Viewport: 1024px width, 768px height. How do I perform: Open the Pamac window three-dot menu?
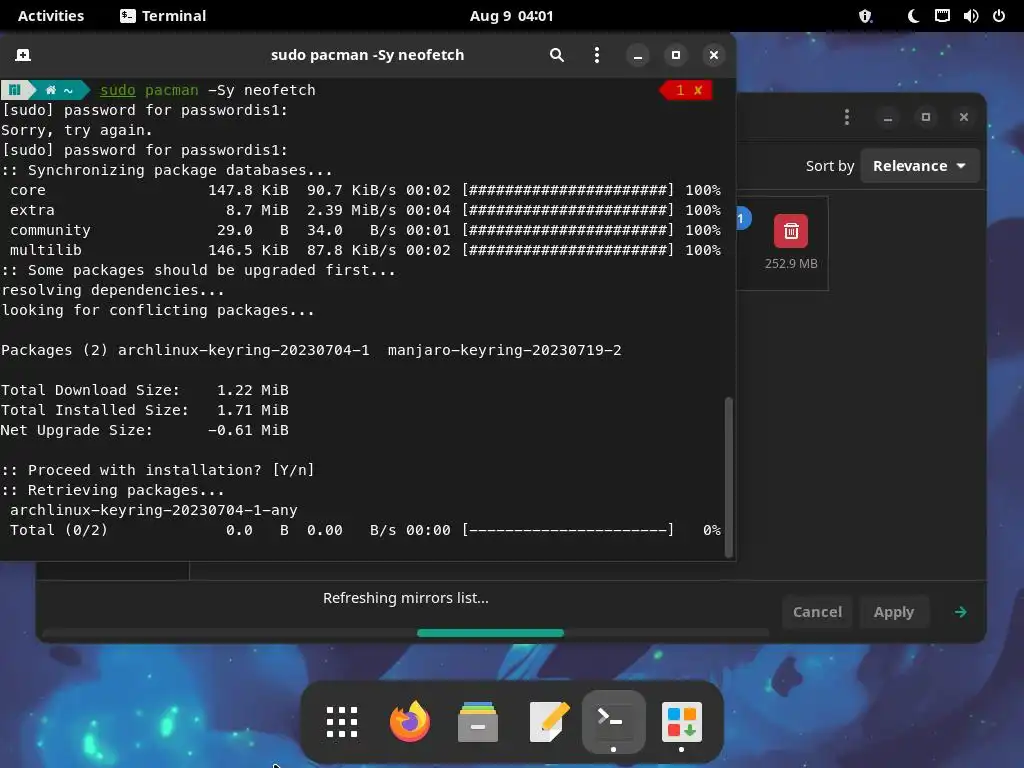coord(847,118)
